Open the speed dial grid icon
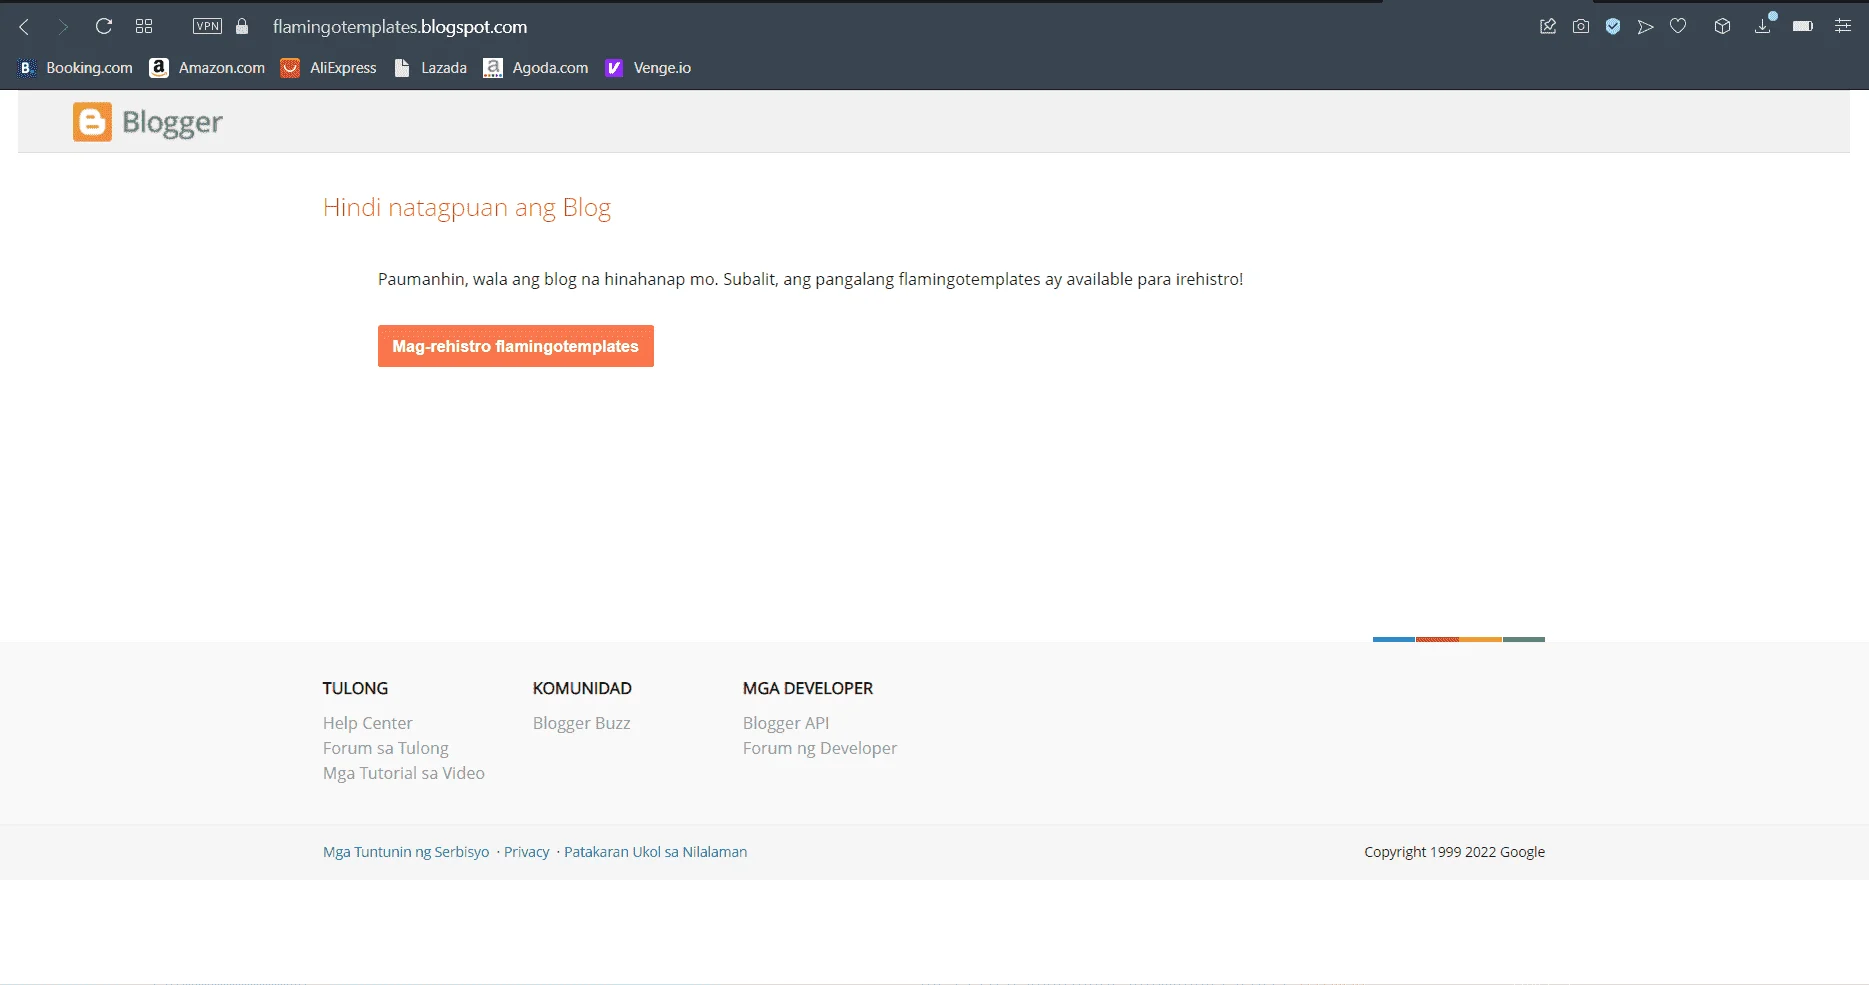 144,27
